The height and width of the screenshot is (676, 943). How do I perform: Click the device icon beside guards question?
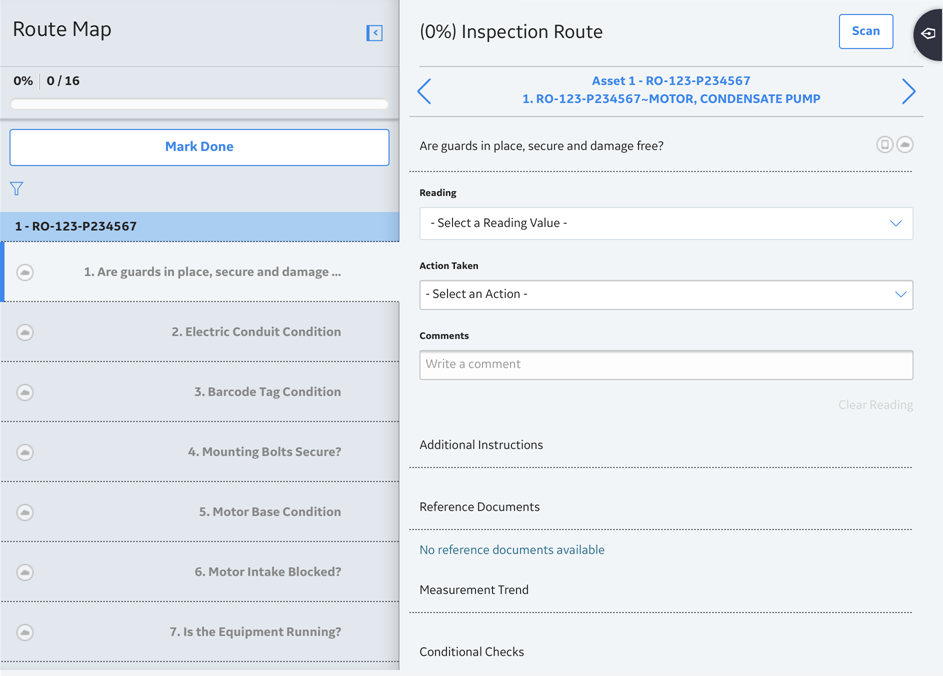[884, 144]
